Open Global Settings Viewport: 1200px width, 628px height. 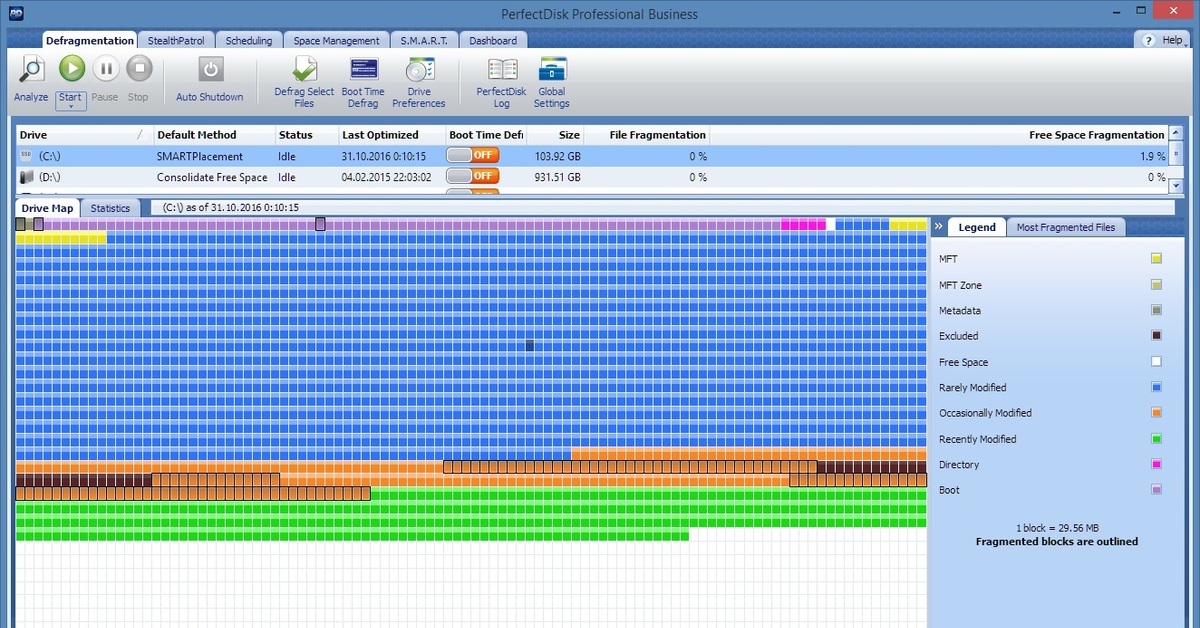point(551,71)
